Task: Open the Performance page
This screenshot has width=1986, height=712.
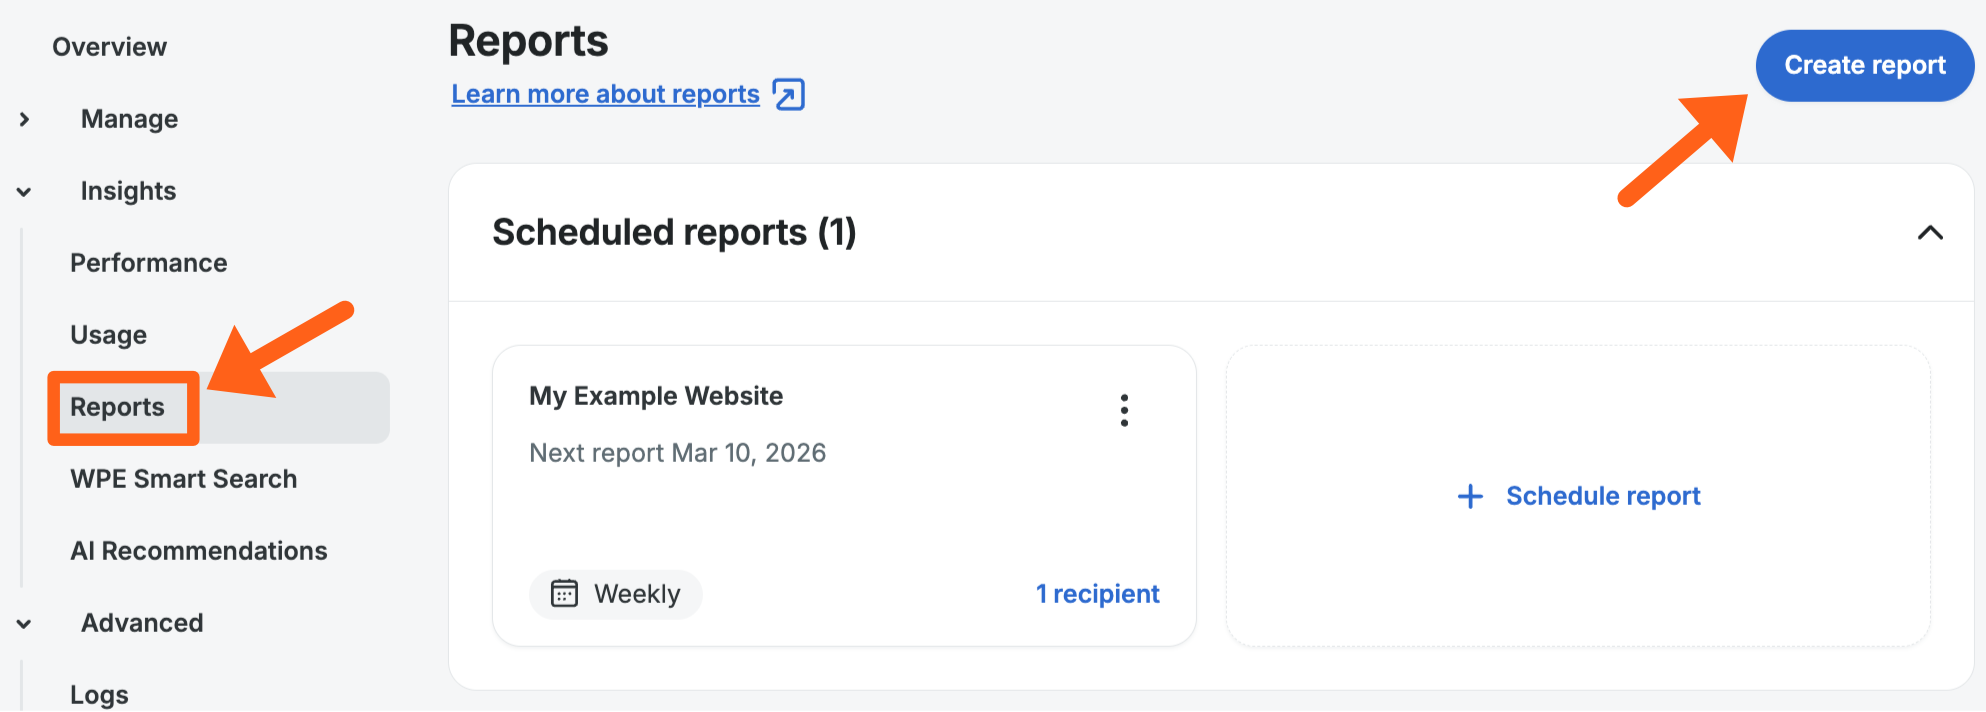Action: pos(148,263)
